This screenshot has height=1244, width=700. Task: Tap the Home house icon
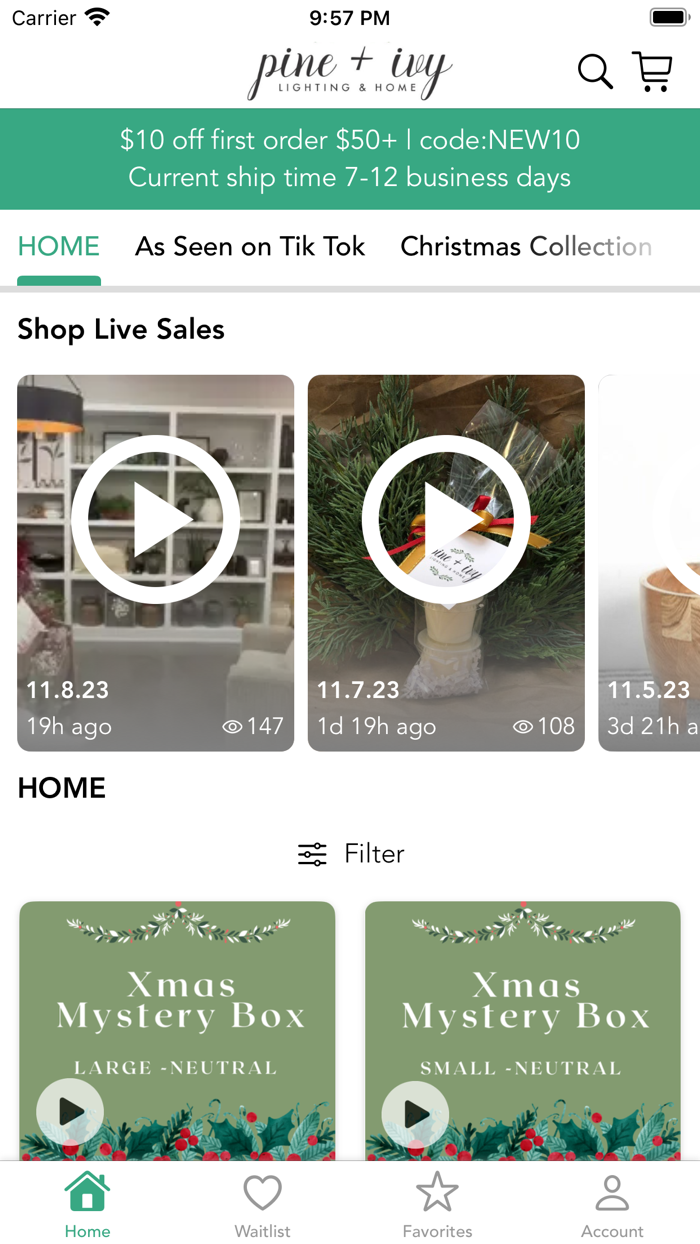[x=87, y=1191]
